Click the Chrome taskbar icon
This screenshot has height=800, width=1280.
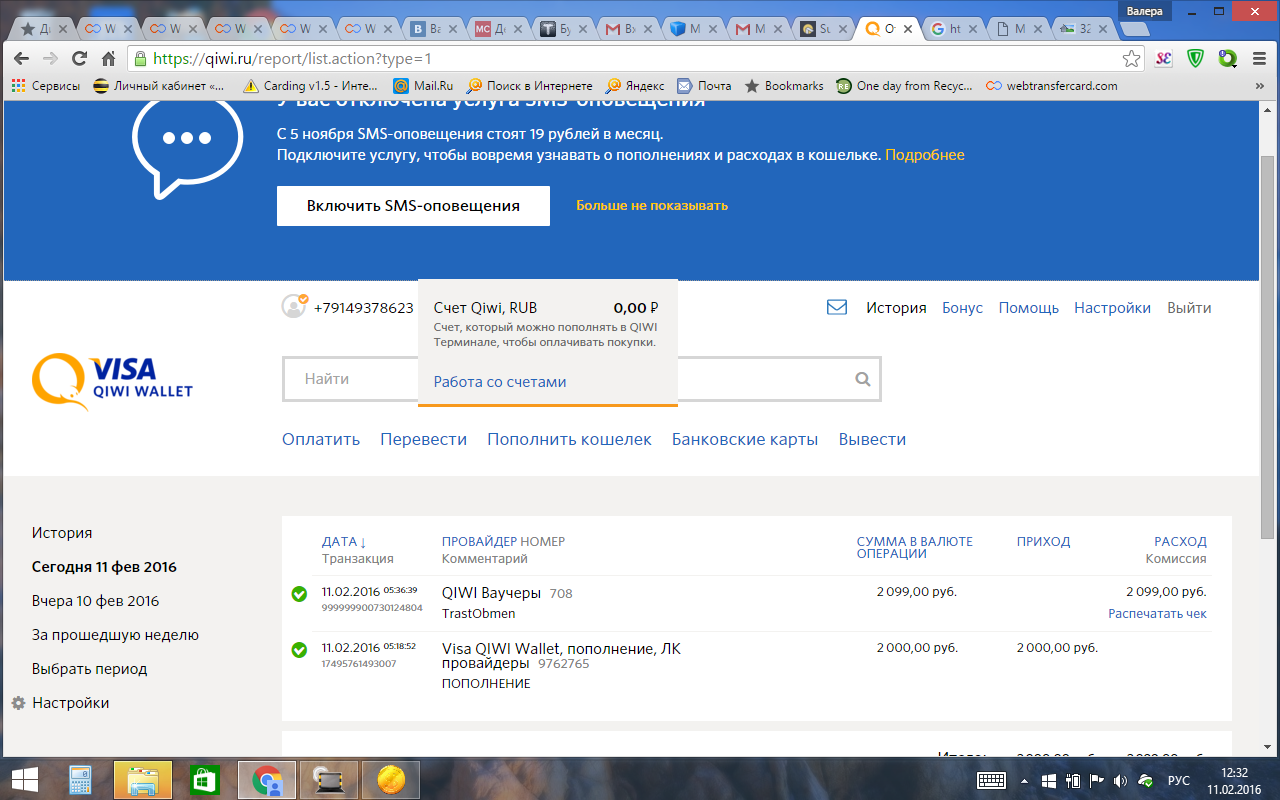(267, 780)
